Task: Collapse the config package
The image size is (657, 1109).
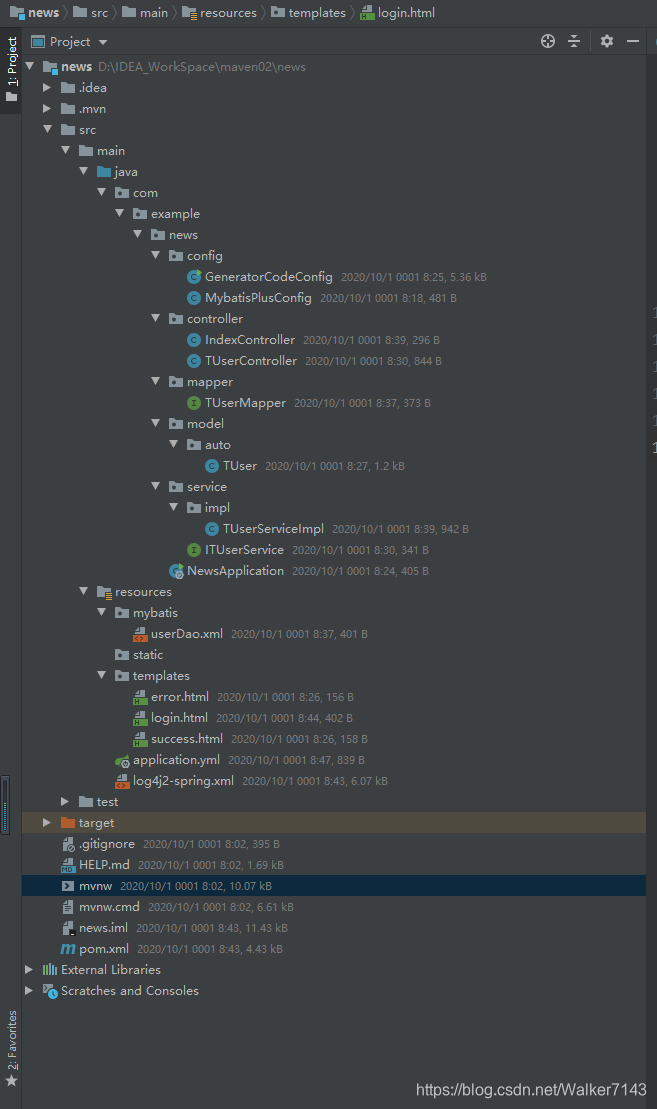Action: (x=156, y=255)
